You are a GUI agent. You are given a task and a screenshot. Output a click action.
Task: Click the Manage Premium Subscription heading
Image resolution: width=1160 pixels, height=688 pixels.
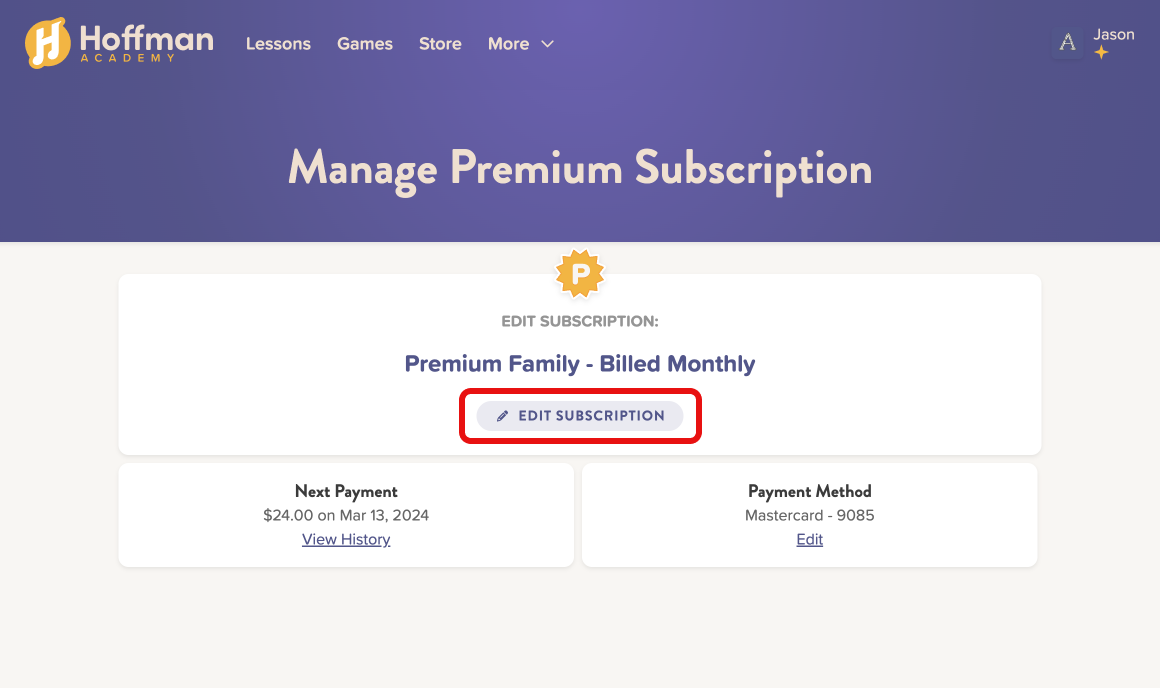click(x=580, y=168)
